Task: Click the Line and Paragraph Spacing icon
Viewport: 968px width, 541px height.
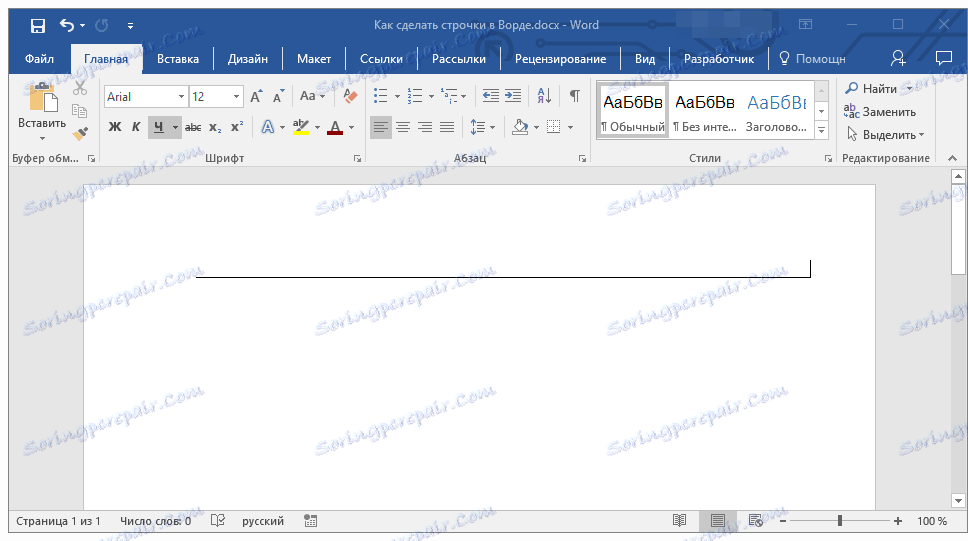Action: pos(478,127)
